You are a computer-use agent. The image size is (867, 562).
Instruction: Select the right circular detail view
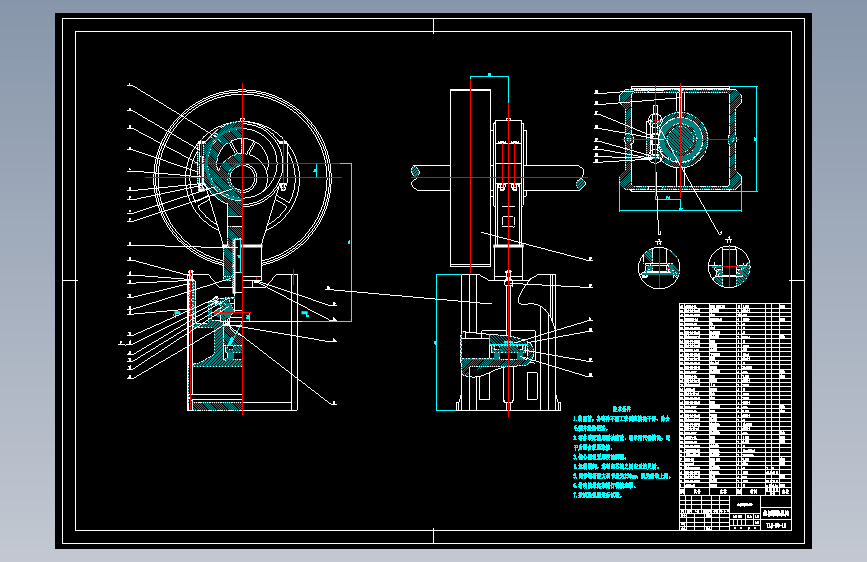click(729, 267)
